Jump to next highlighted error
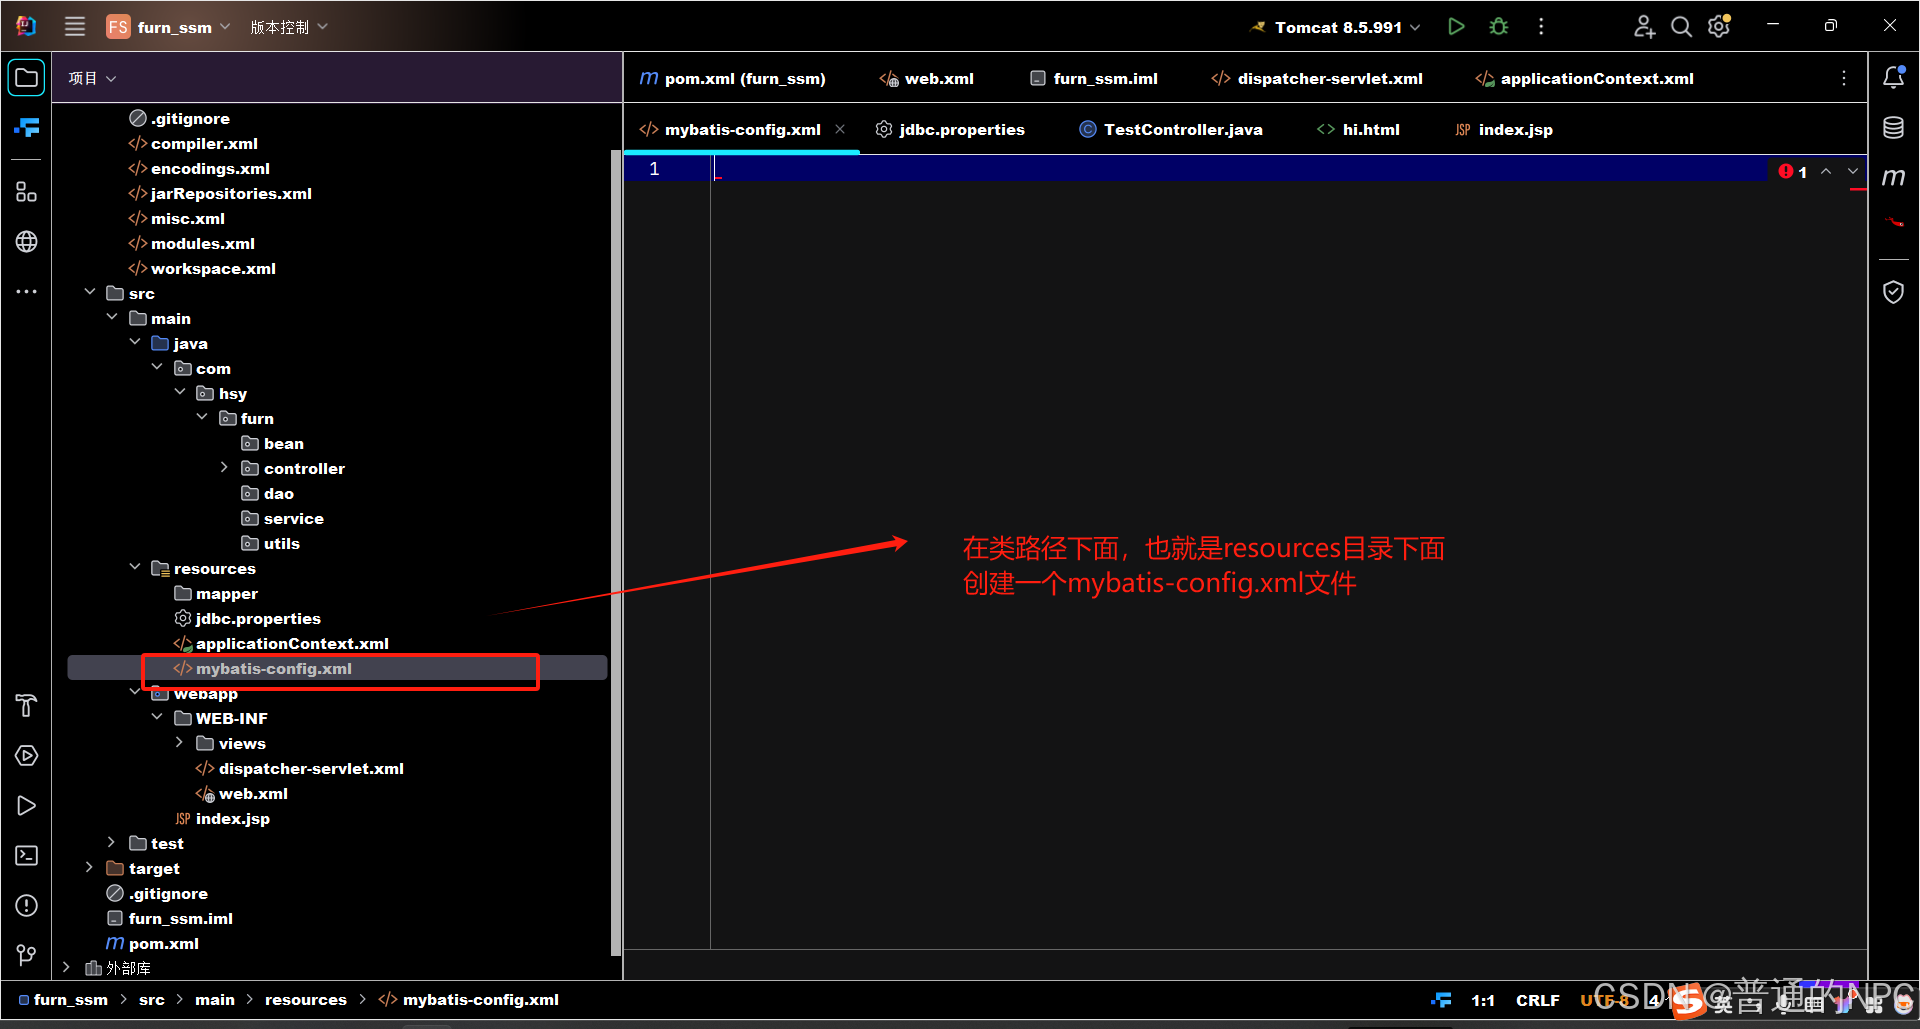Viewport: 1920px width, 1029px height. click(x=1853, y=172)
